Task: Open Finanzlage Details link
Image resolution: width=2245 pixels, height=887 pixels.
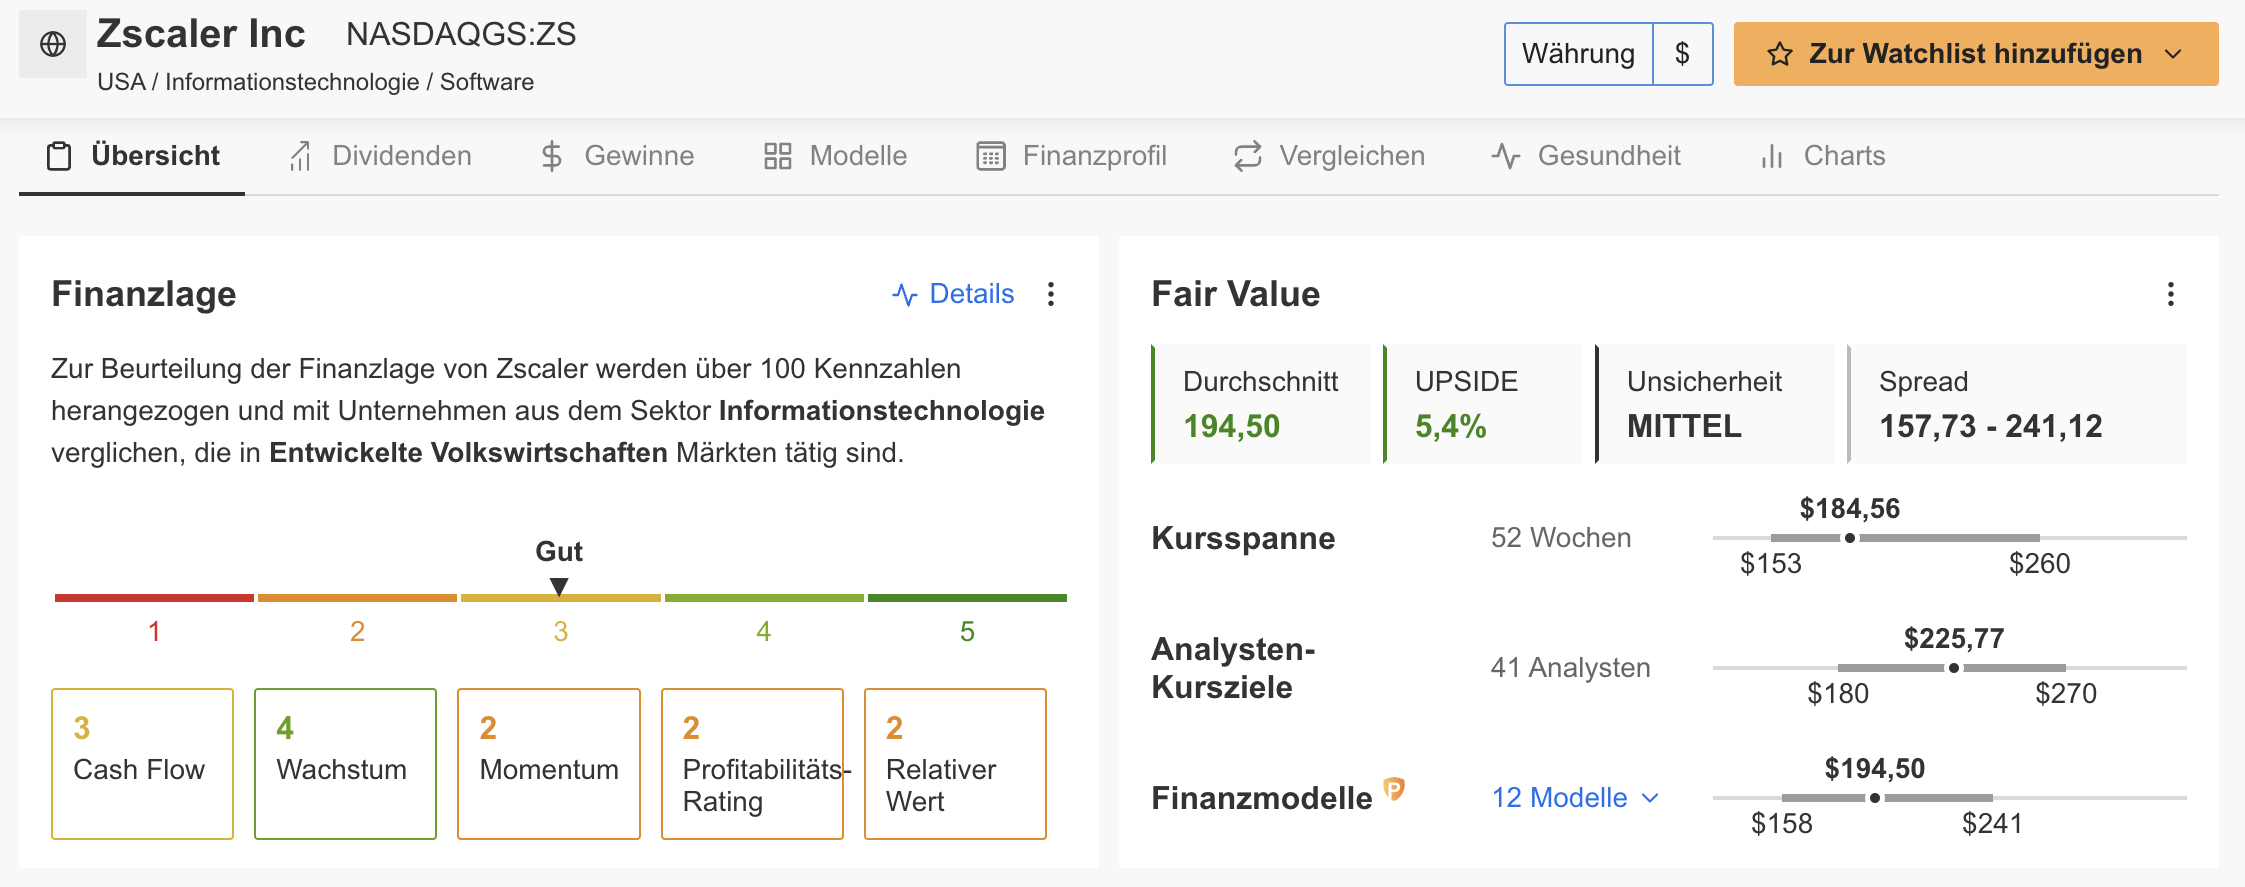Action: (x=972, y=294)
